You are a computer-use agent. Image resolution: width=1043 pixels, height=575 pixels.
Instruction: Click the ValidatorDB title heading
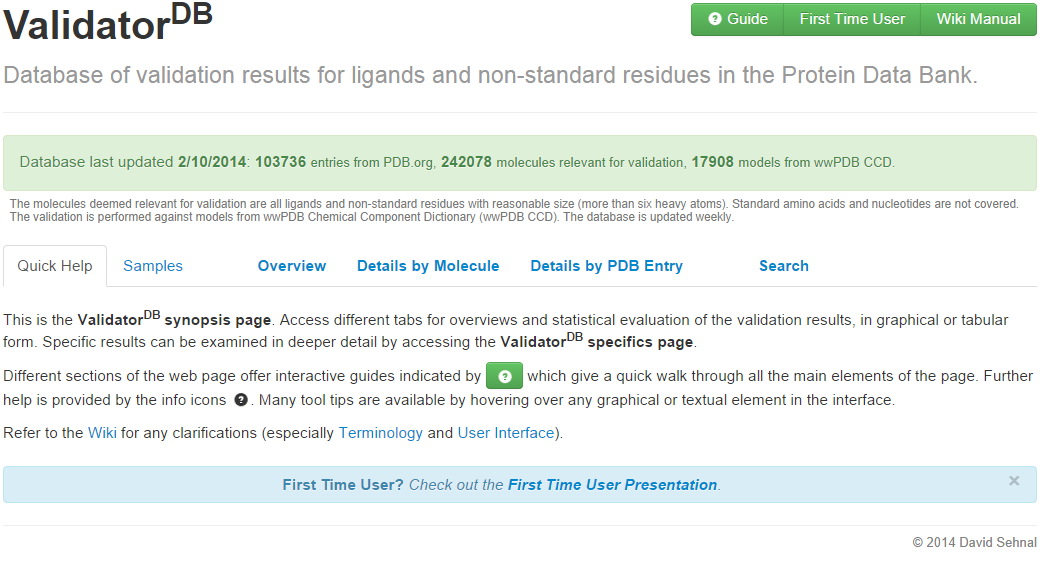(x=108, y=23)
